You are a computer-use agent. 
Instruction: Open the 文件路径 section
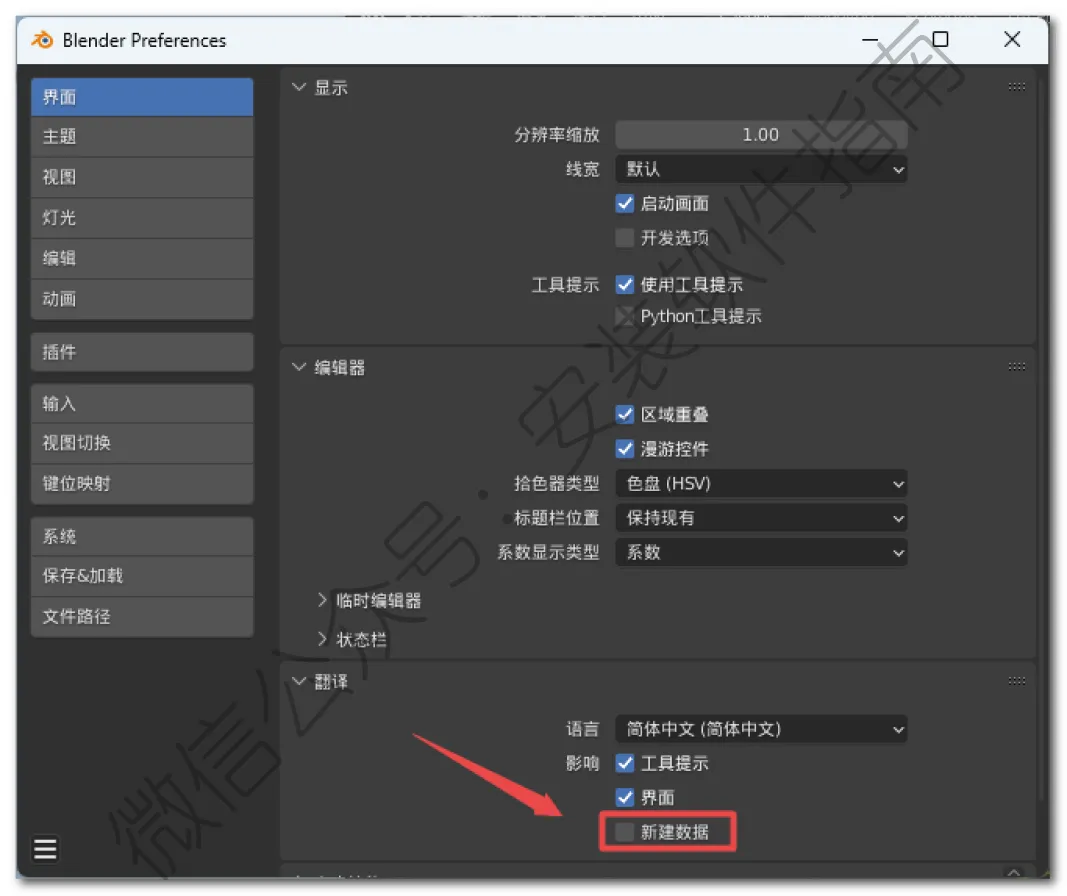coord(142,616)
